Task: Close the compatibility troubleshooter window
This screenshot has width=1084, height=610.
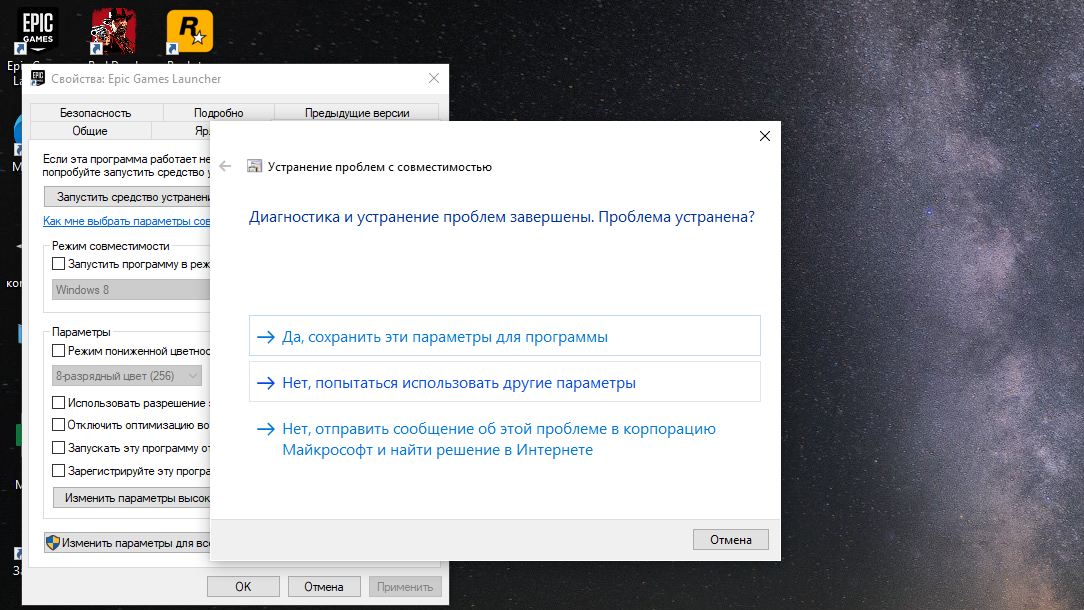Action: click(x=765, y=136)
